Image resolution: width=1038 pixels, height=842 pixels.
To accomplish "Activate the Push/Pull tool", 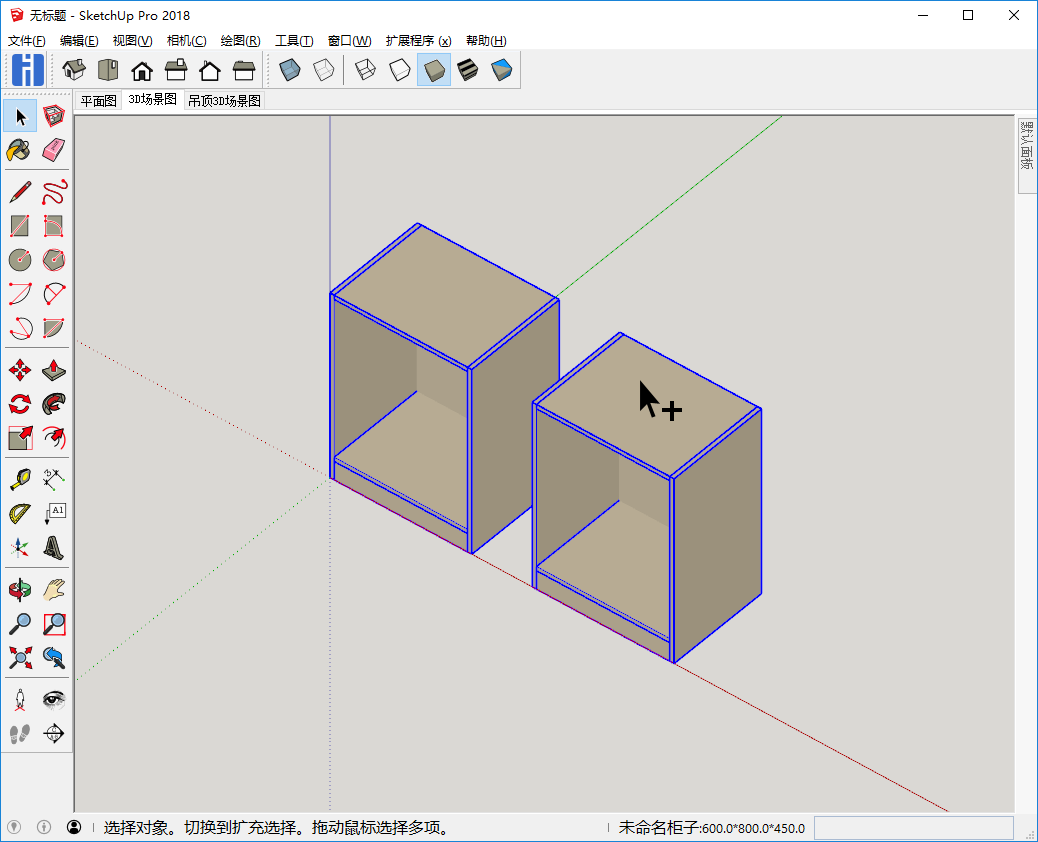I will (54, 371).
